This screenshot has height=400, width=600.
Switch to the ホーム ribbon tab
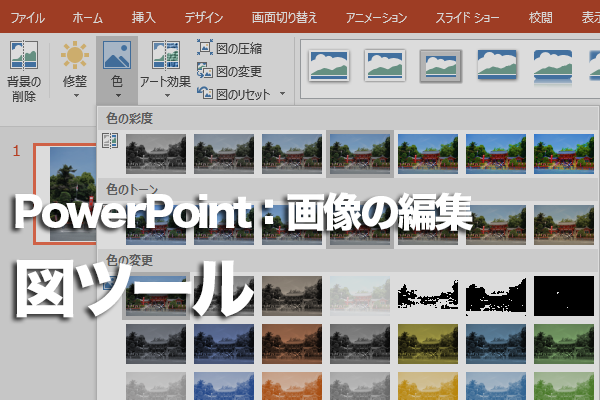click(88, 18)
